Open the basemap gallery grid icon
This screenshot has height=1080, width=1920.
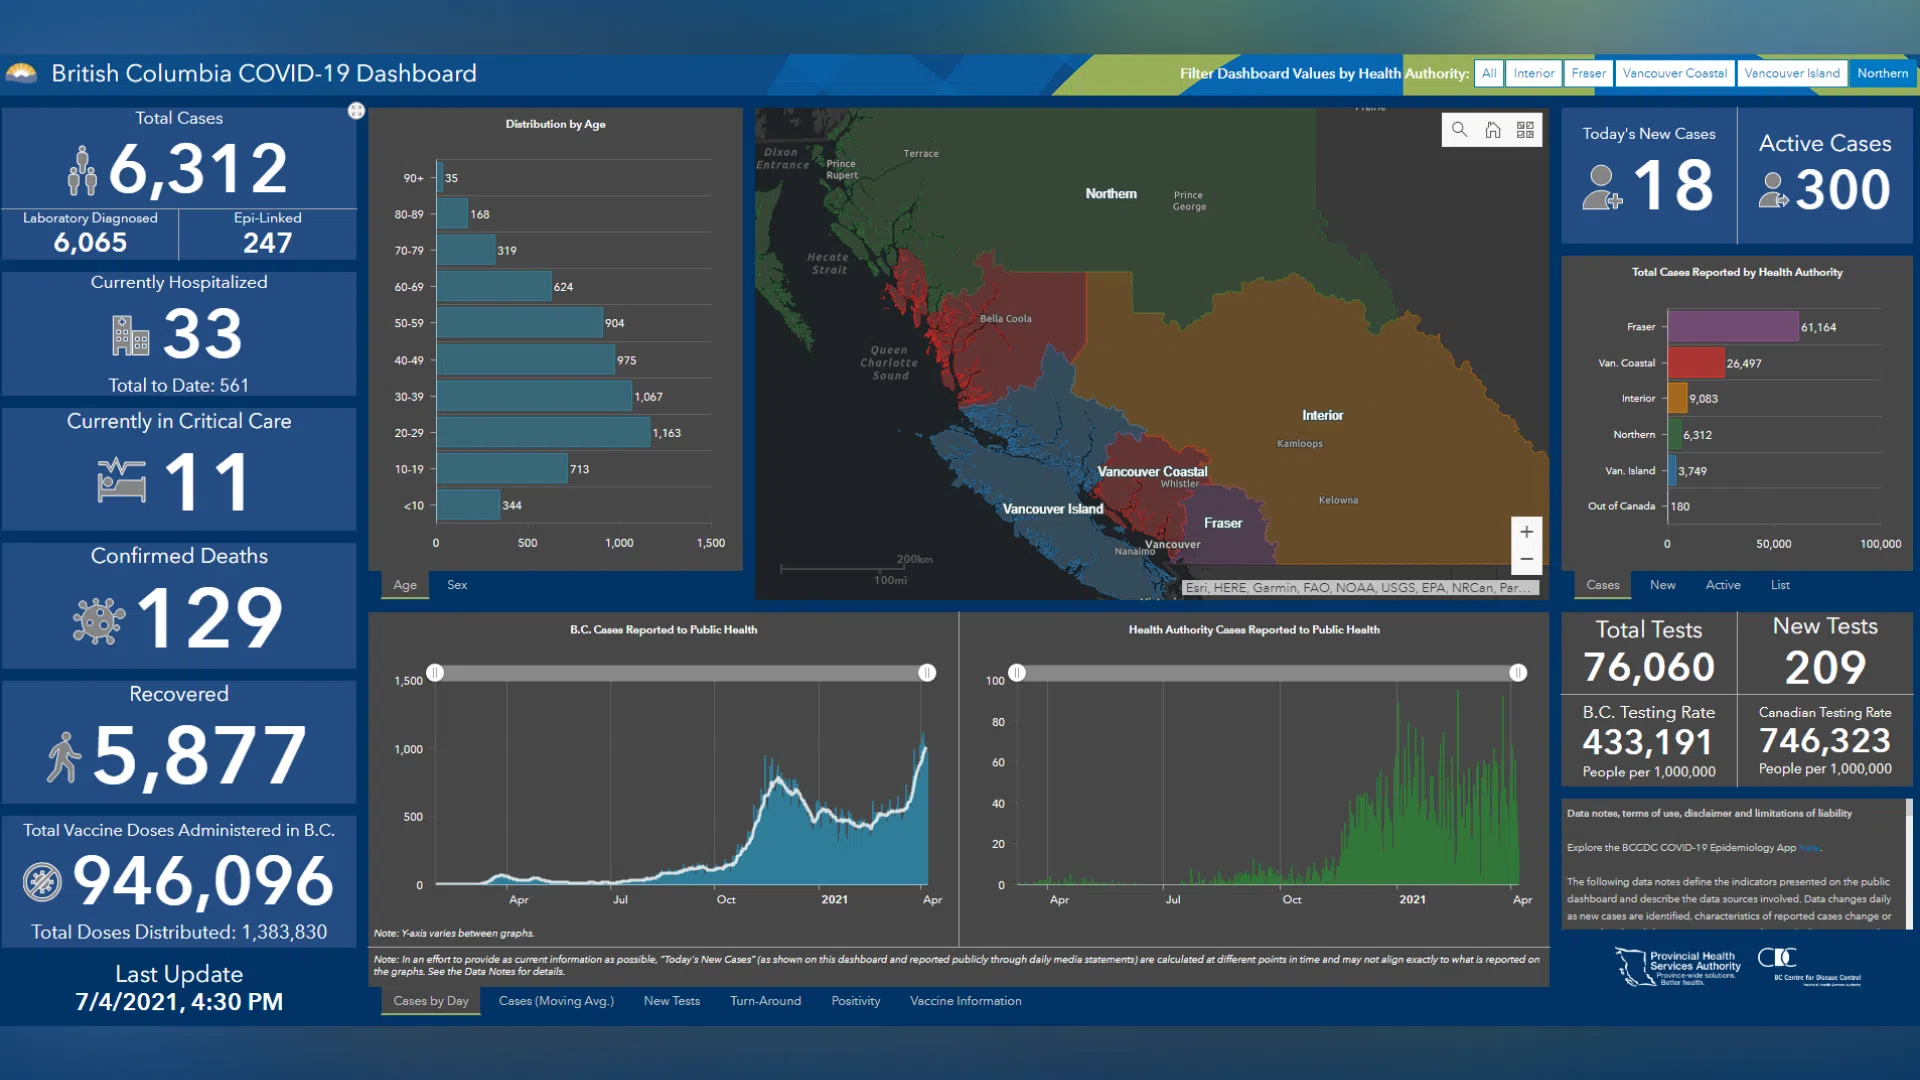1525,130
